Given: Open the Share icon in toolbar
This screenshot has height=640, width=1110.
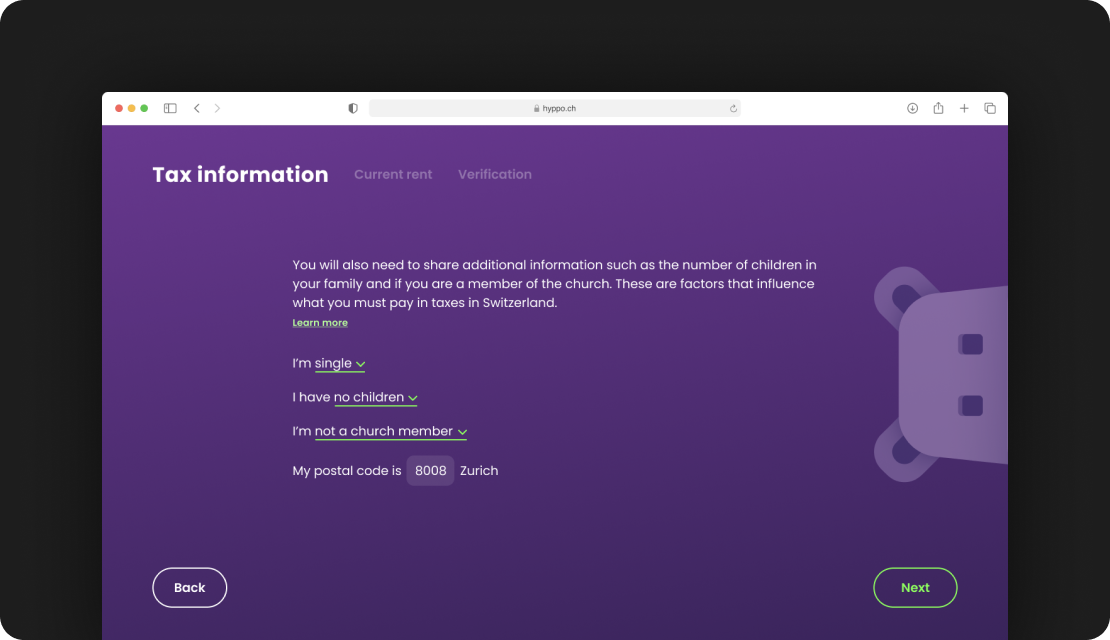Looking at the screenshot, I should coord(938,108).
